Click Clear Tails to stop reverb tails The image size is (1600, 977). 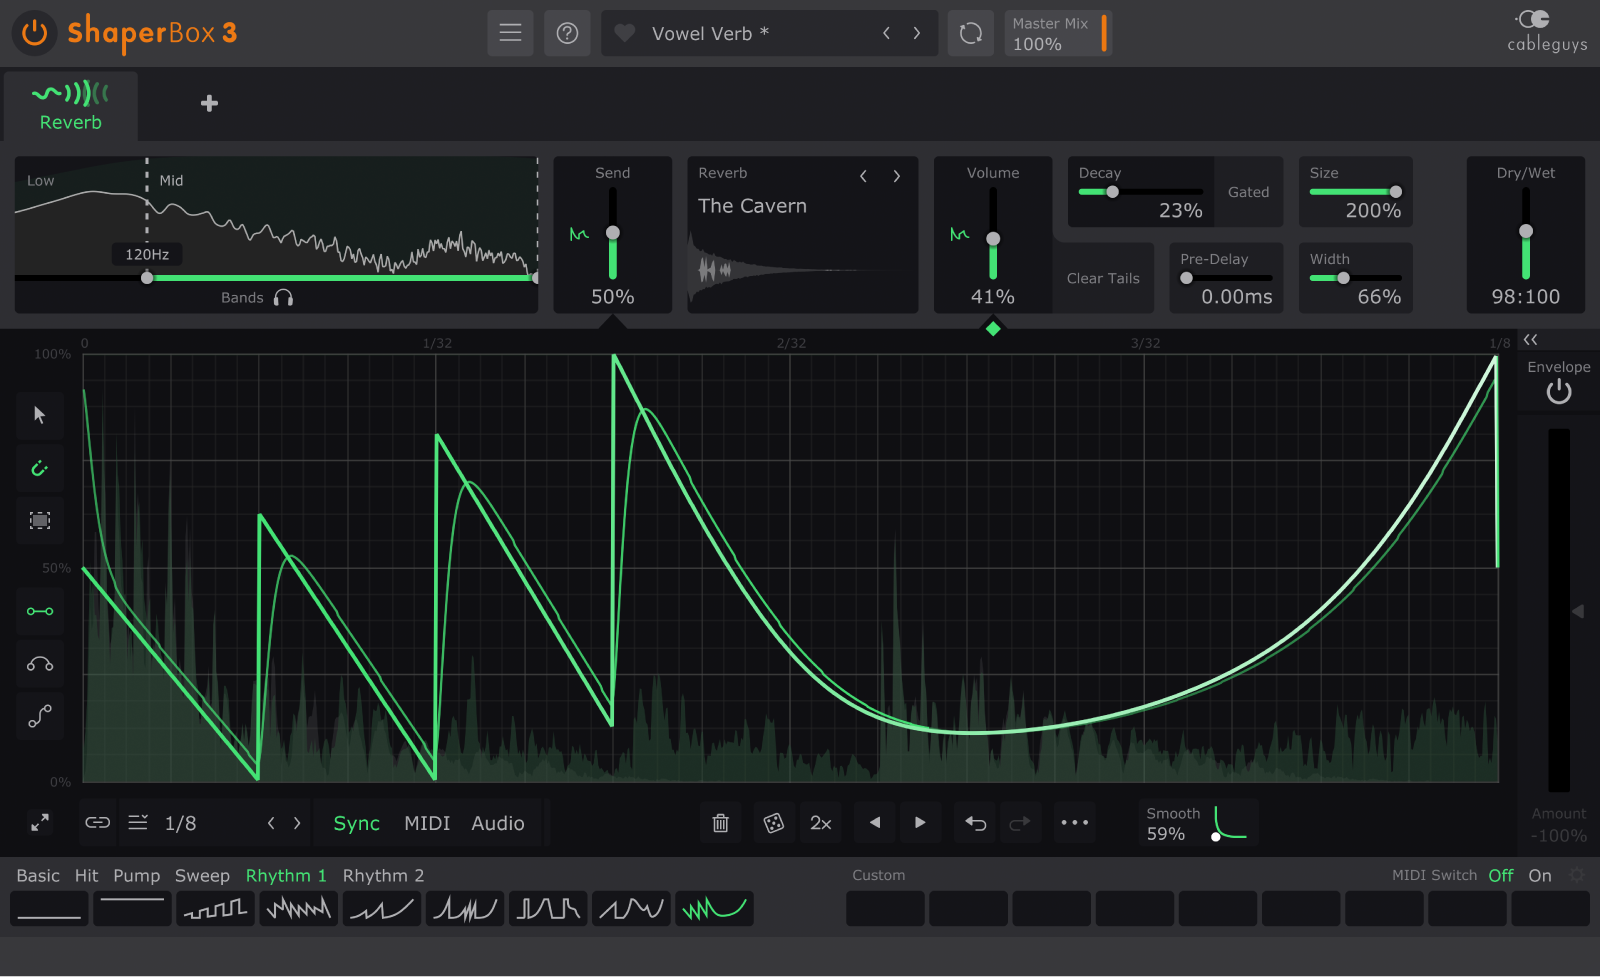tap(1103, 278)
